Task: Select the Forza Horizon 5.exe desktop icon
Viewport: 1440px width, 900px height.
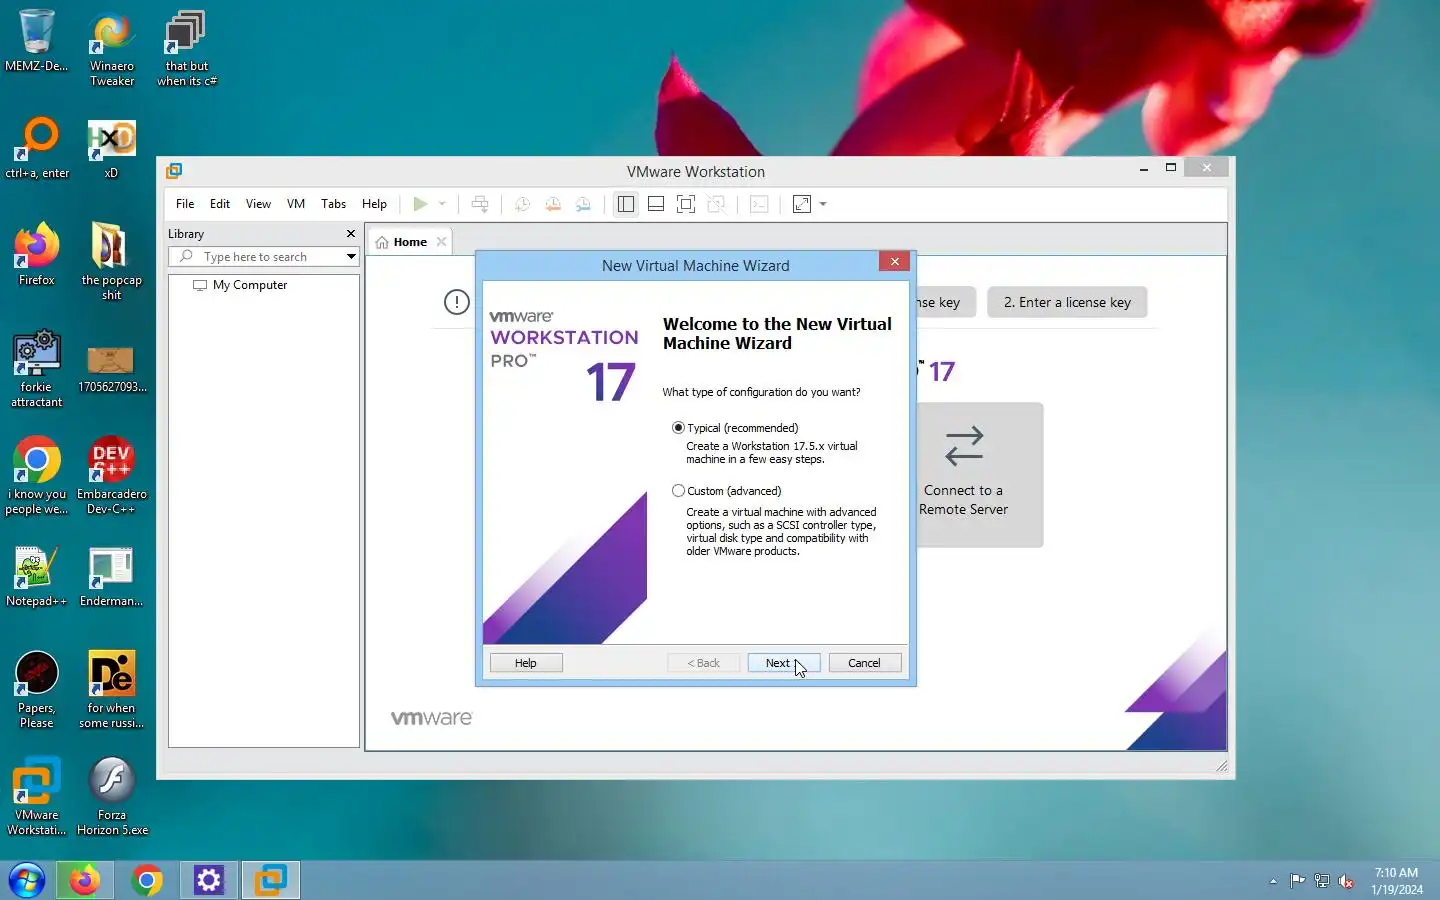Action: (112, 797)
